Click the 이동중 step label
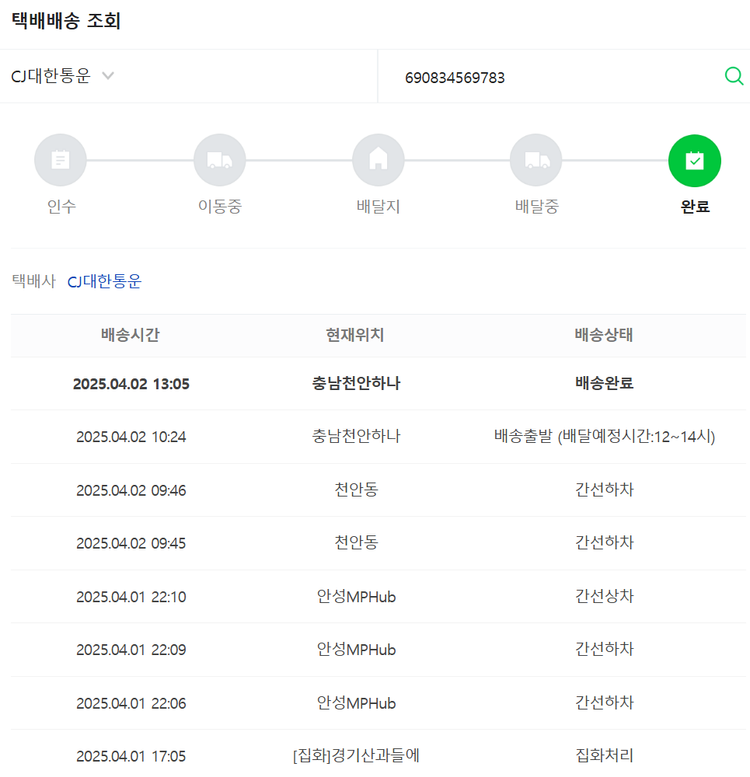 pyautogui.click(x=219, y=207)
